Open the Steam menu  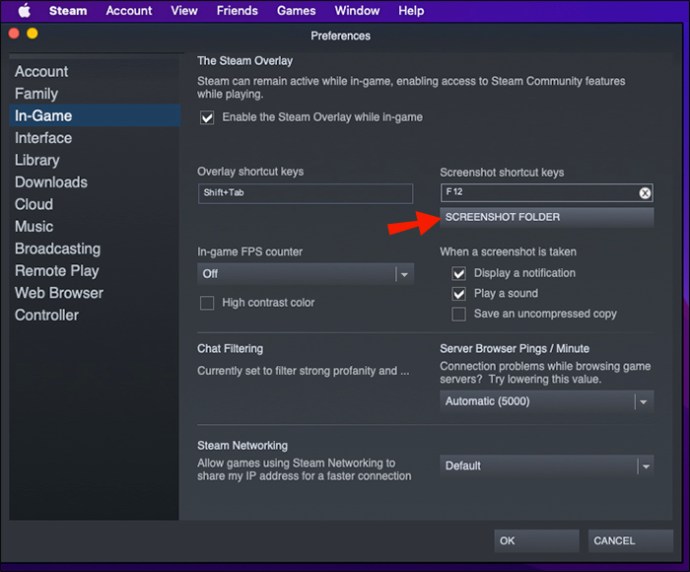pyautogui.click(x=68, y=11)
